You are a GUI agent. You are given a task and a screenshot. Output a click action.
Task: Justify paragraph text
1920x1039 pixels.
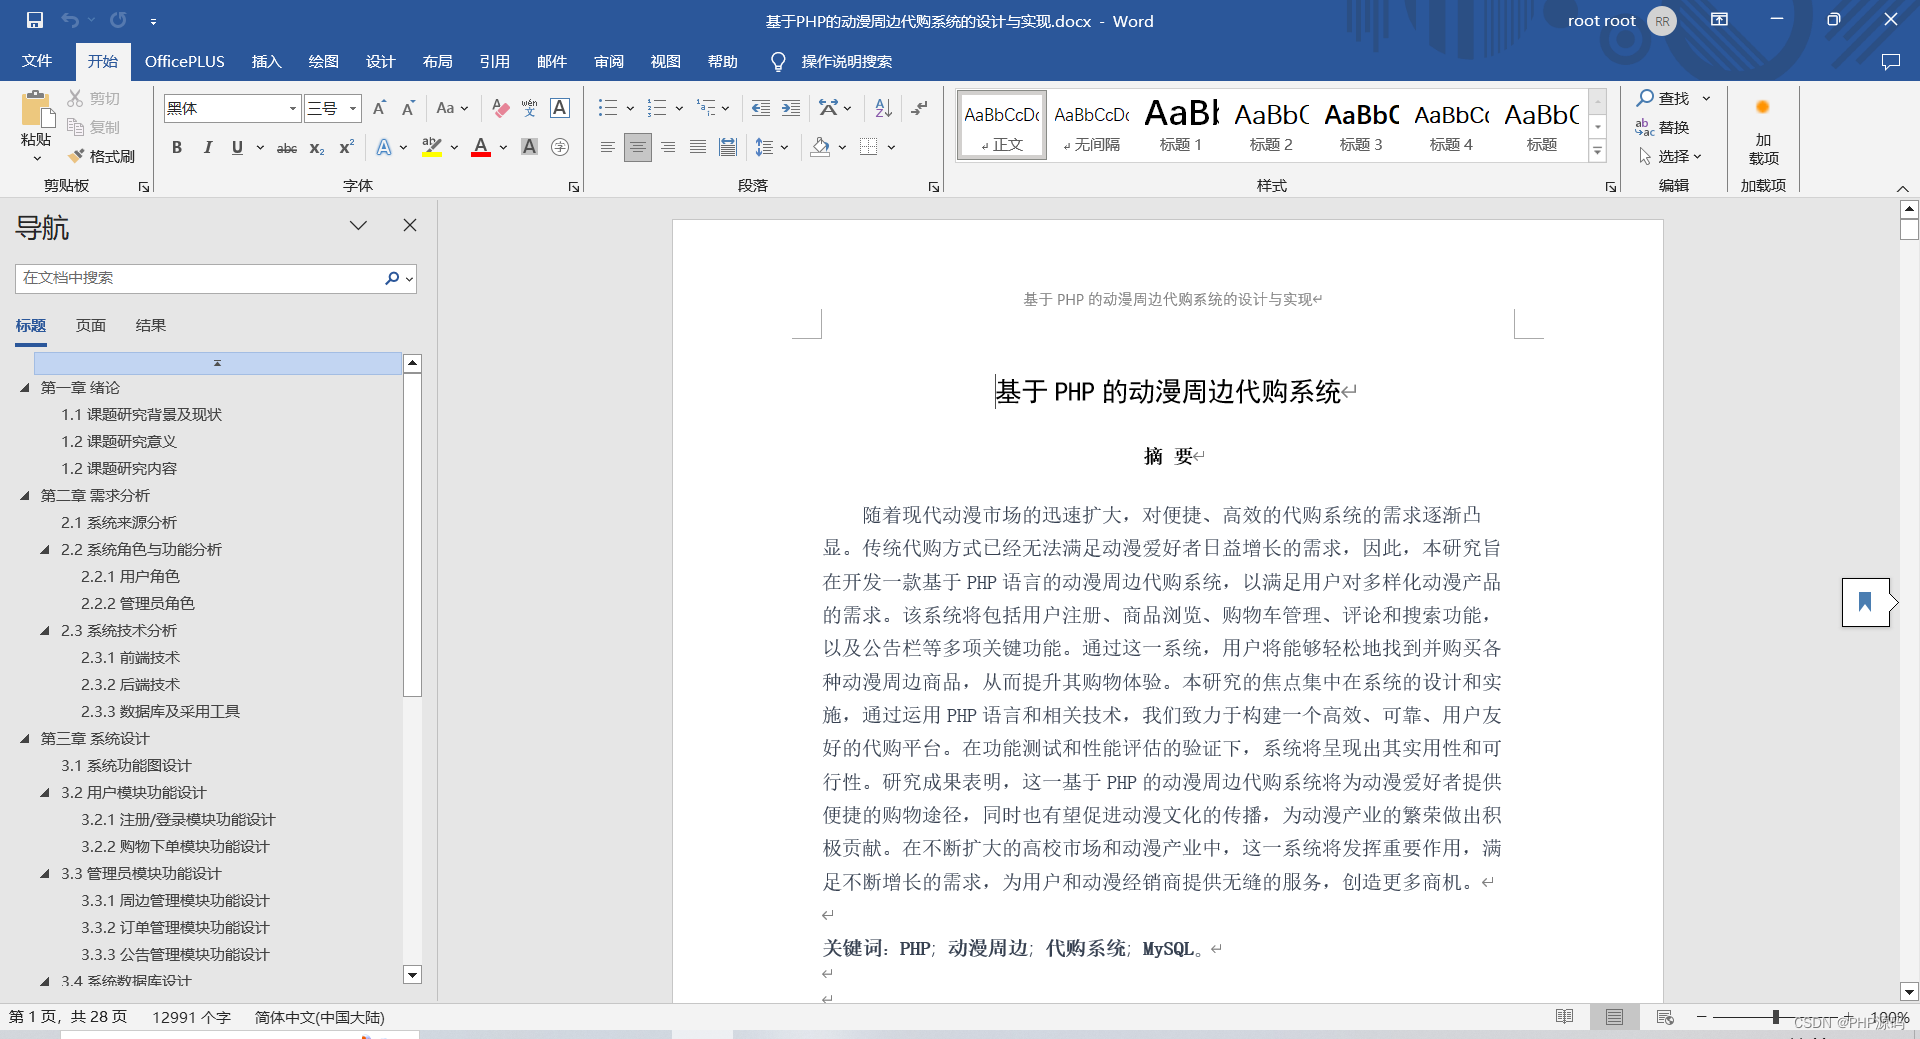[698, 148]
